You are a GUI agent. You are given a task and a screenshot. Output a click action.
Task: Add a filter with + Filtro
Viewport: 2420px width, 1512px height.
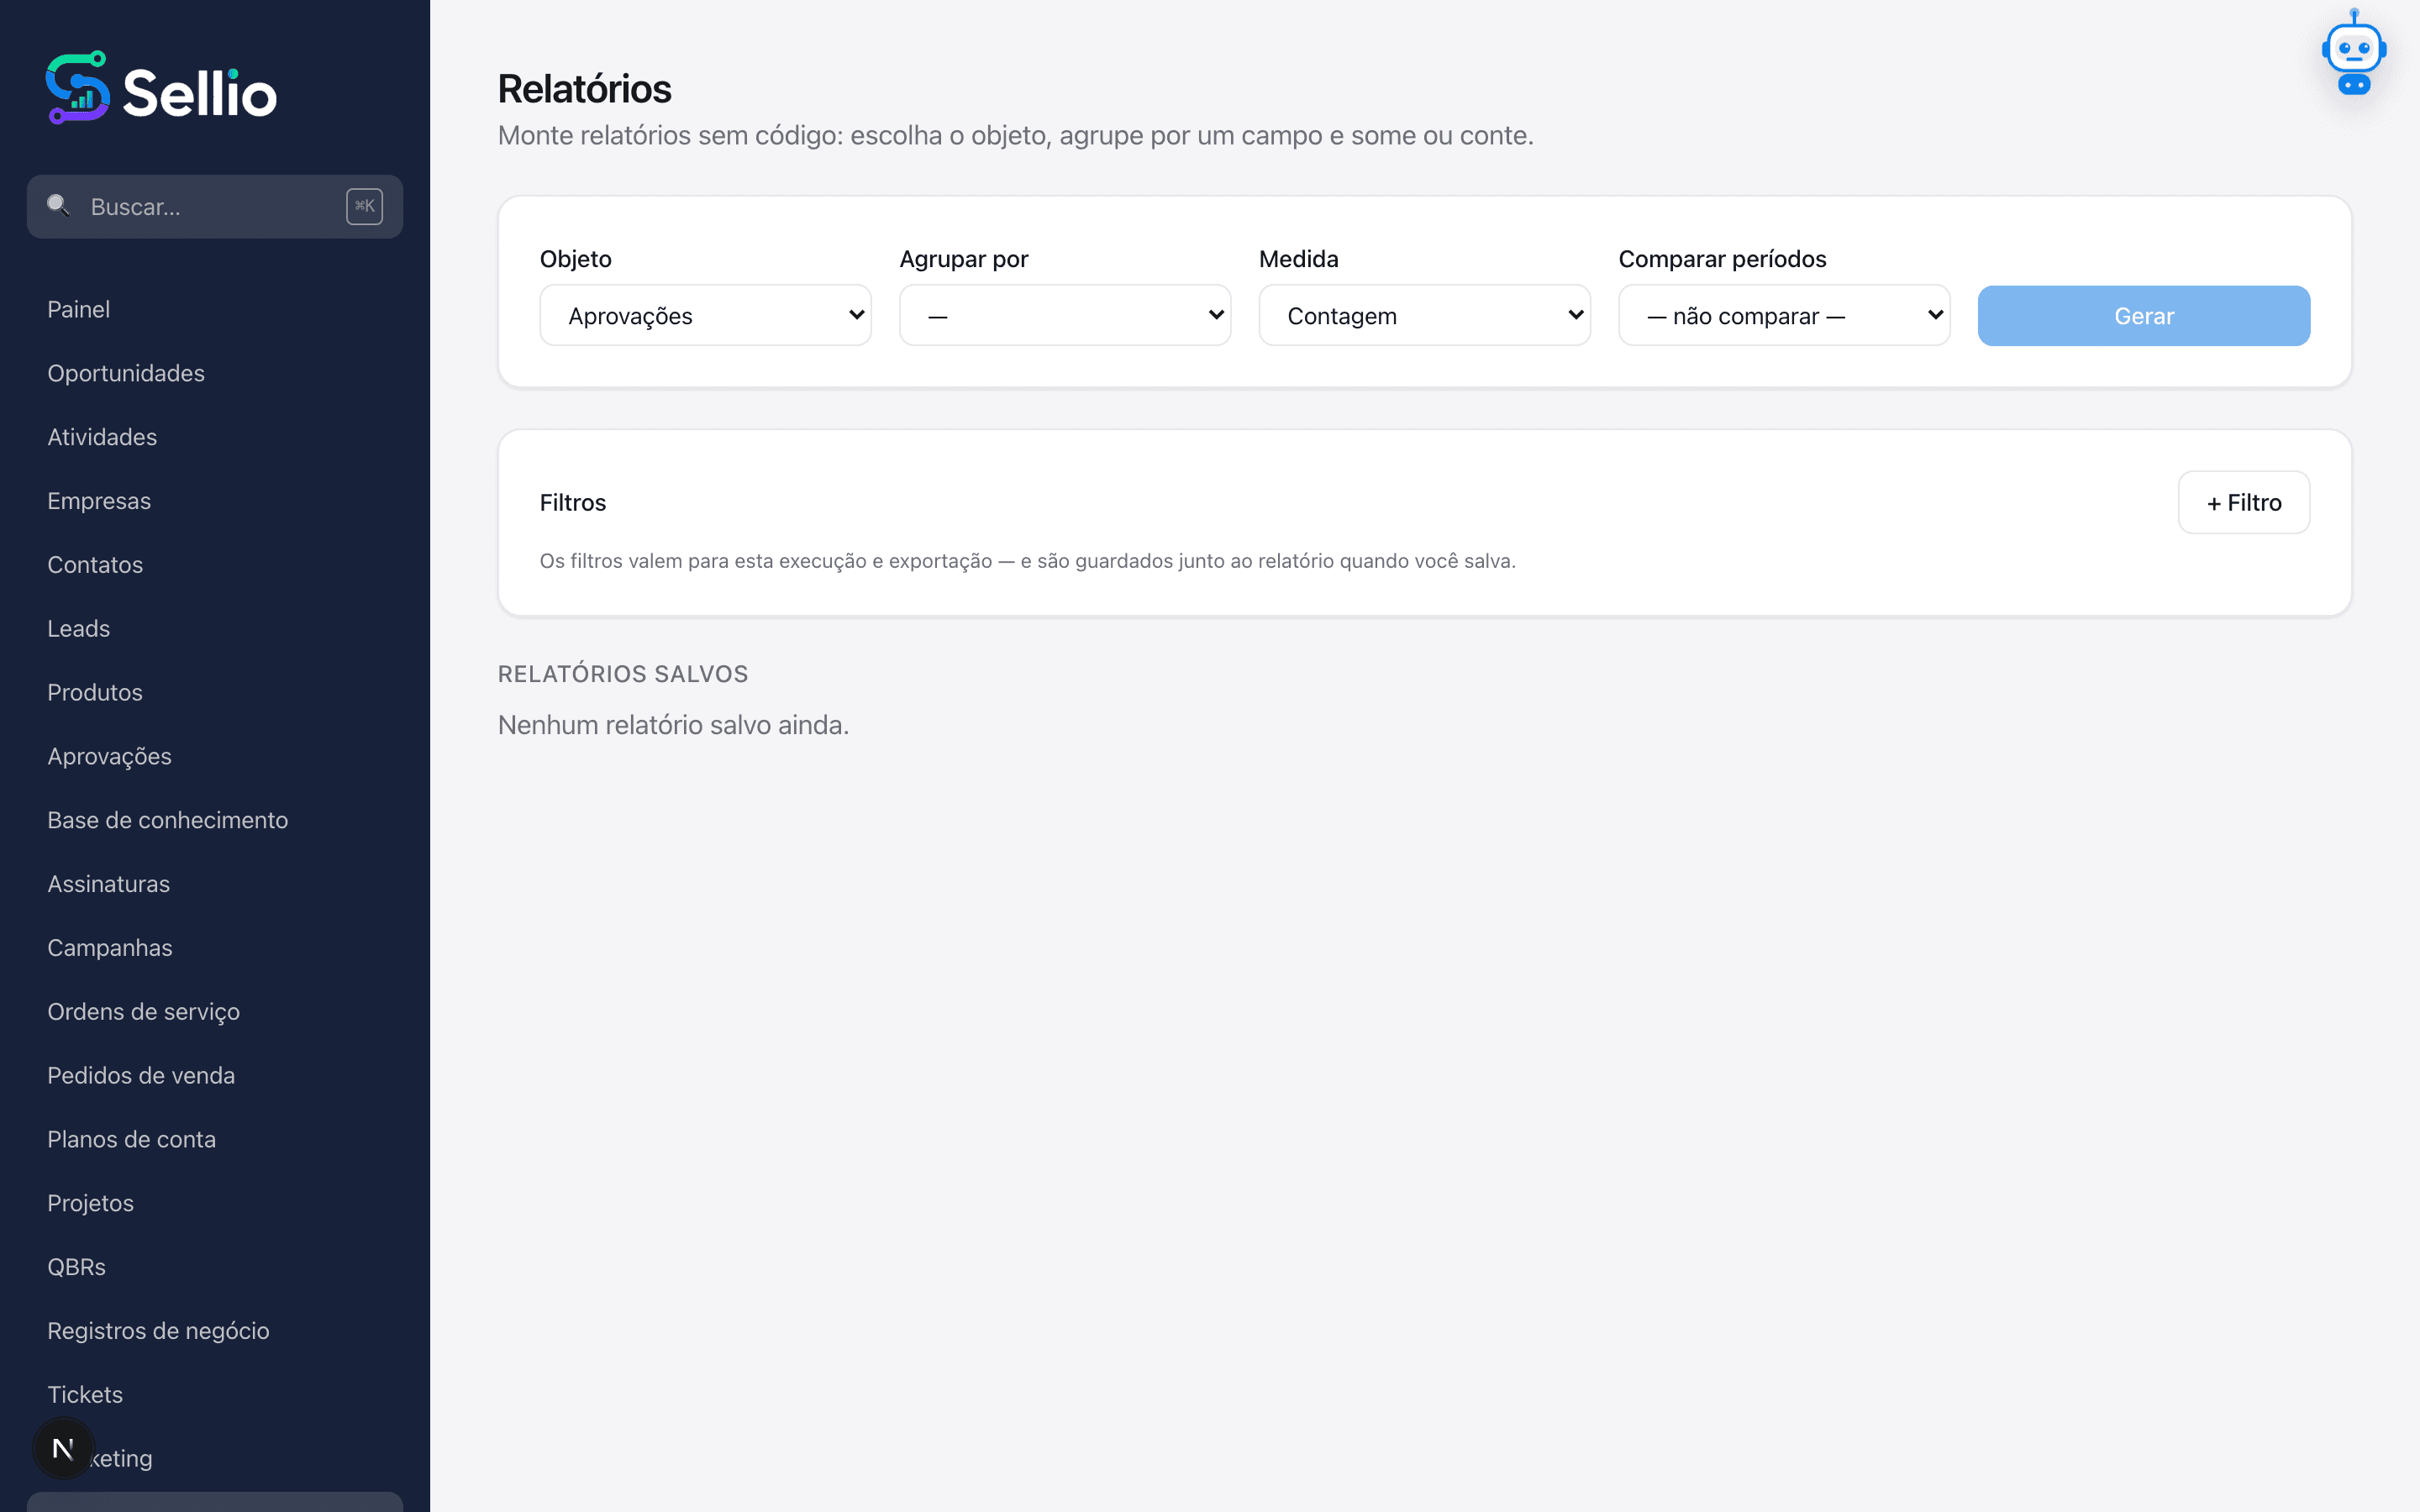(x=2243, y=502)
